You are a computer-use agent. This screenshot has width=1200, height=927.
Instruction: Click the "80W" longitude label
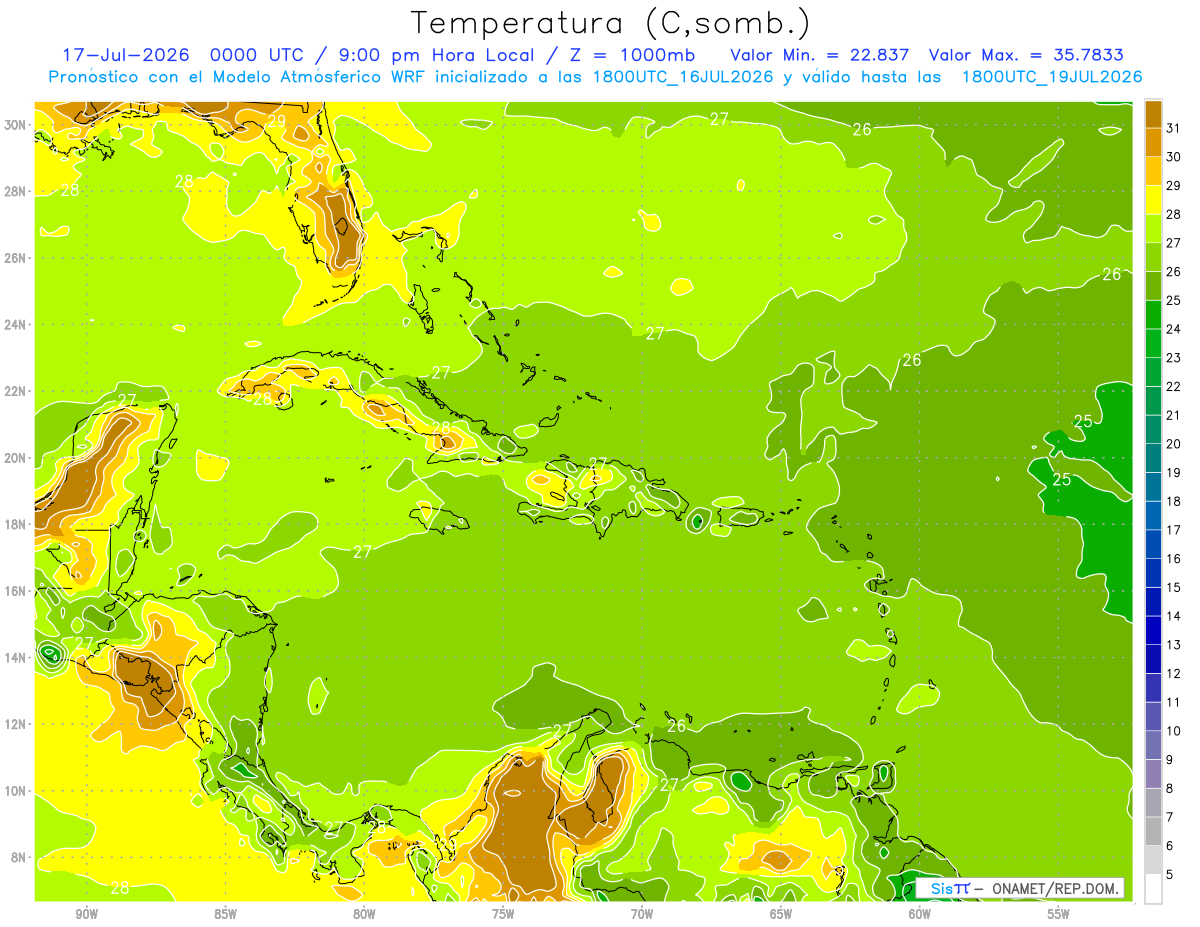[x=364, y=914]
